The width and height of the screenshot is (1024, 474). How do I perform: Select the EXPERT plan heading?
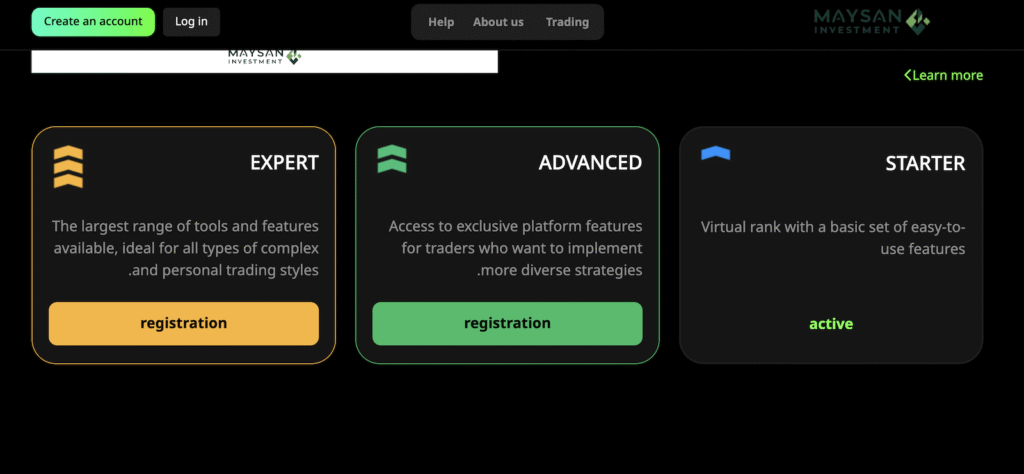pyautogui.click(x=284, y=163)
